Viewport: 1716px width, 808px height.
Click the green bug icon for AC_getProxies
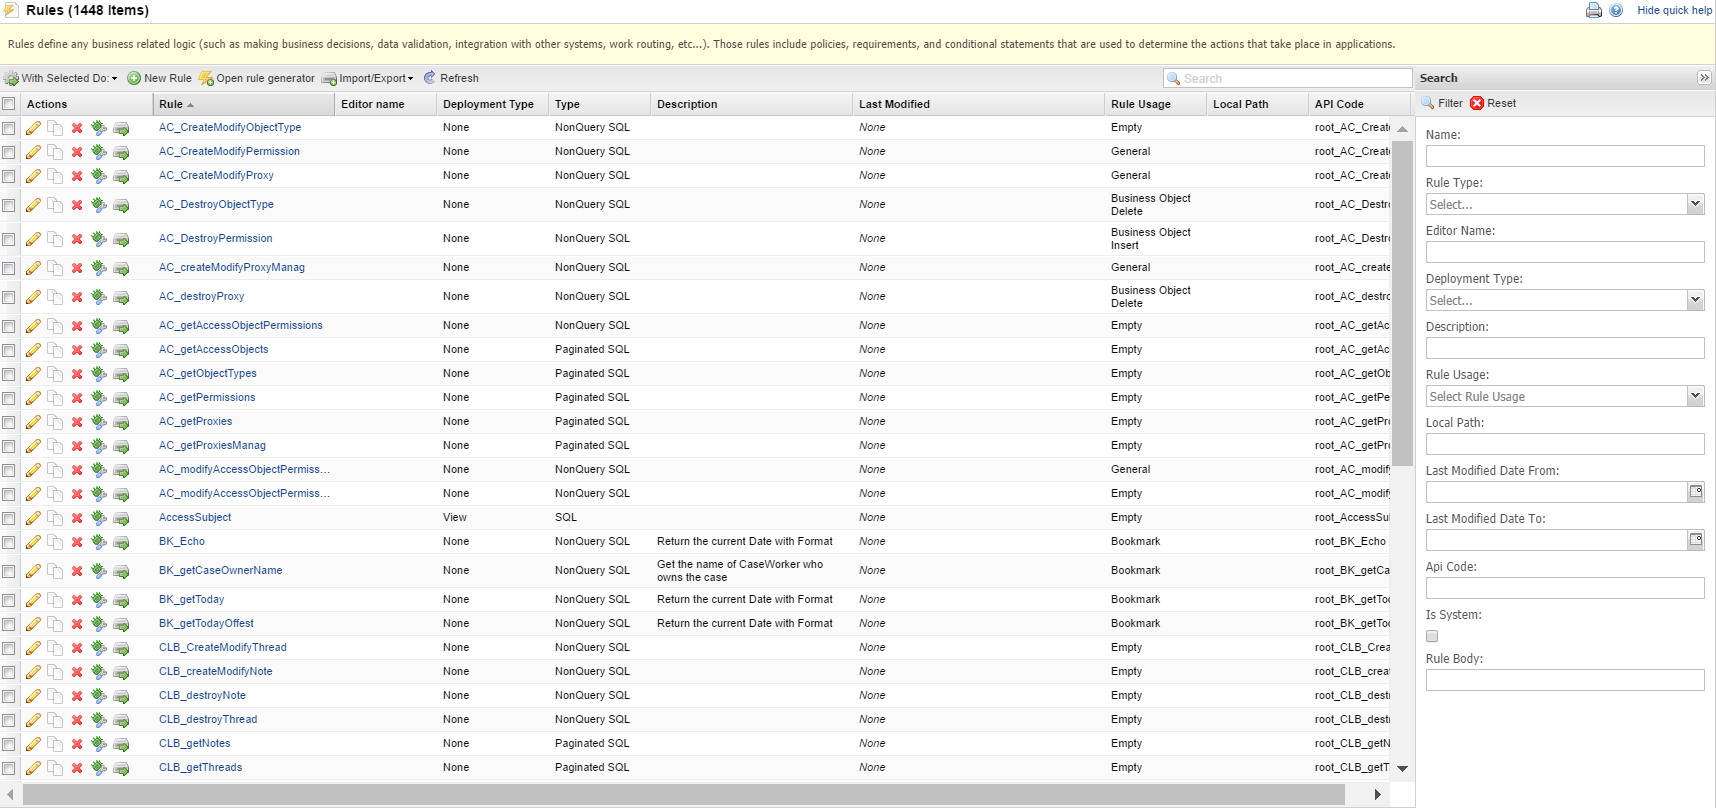click(99, 422)
